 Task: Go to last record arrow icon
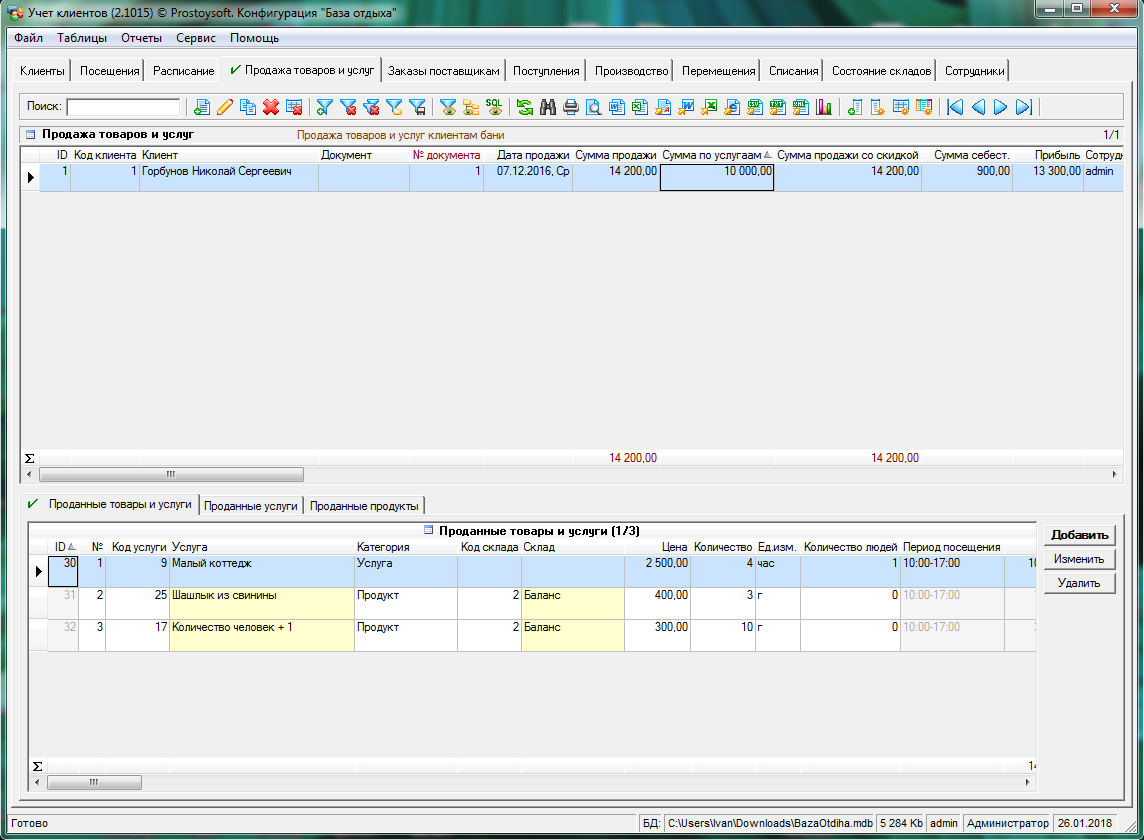pyautogui.click(x=1023, y=107)
